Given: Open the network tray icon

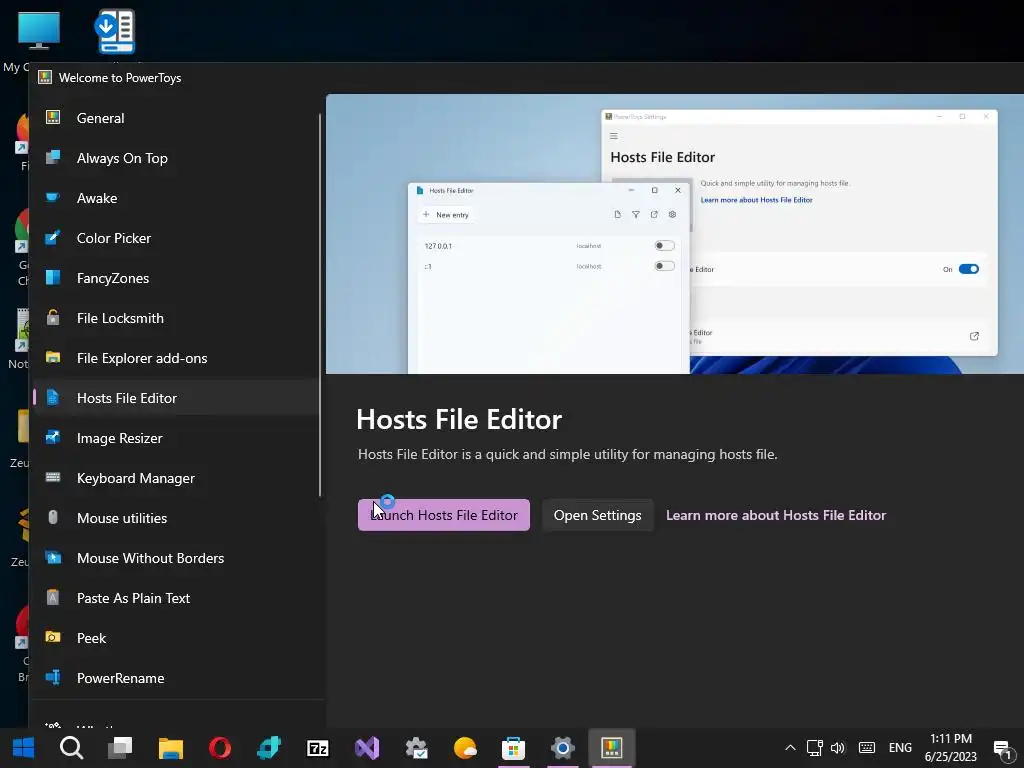Looking at the screenshot, I should (x=814, y=748).
